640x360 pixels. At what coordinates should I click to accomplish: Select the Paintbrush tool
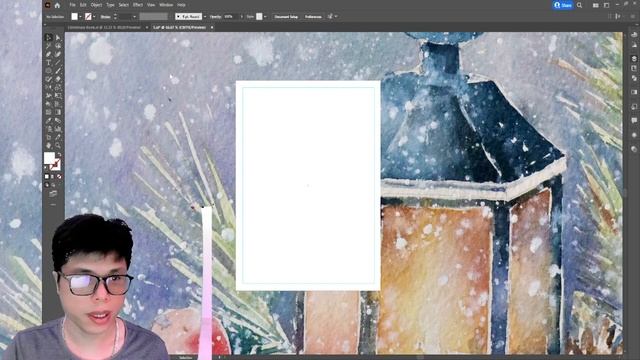(58, 70)
